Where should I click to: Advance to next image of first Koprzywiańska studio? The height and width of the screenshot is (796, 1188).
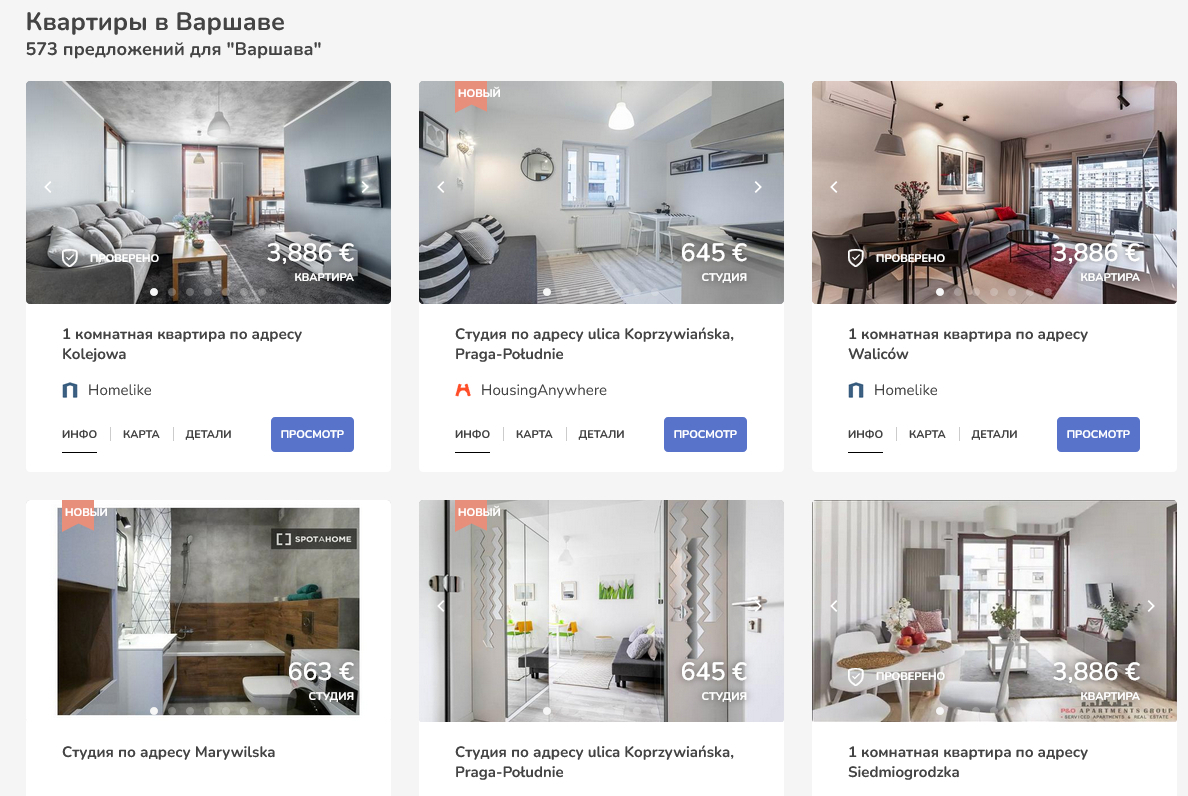pos(758,186)
